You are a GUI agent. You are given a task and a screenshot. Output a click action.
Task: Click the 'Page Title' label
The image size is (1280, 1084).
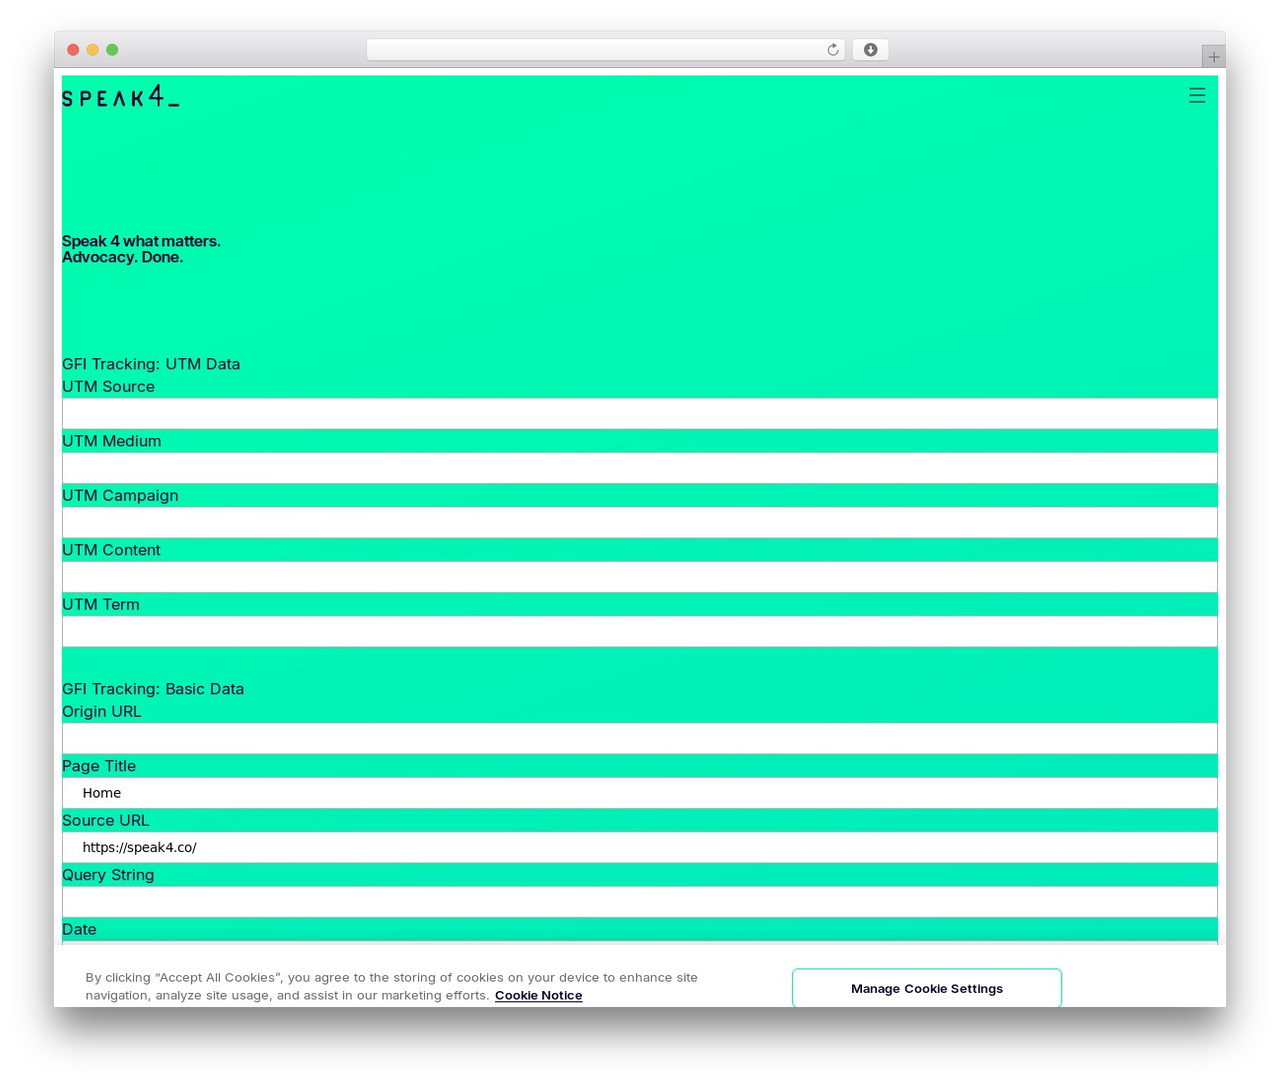[x=99, y=766]
